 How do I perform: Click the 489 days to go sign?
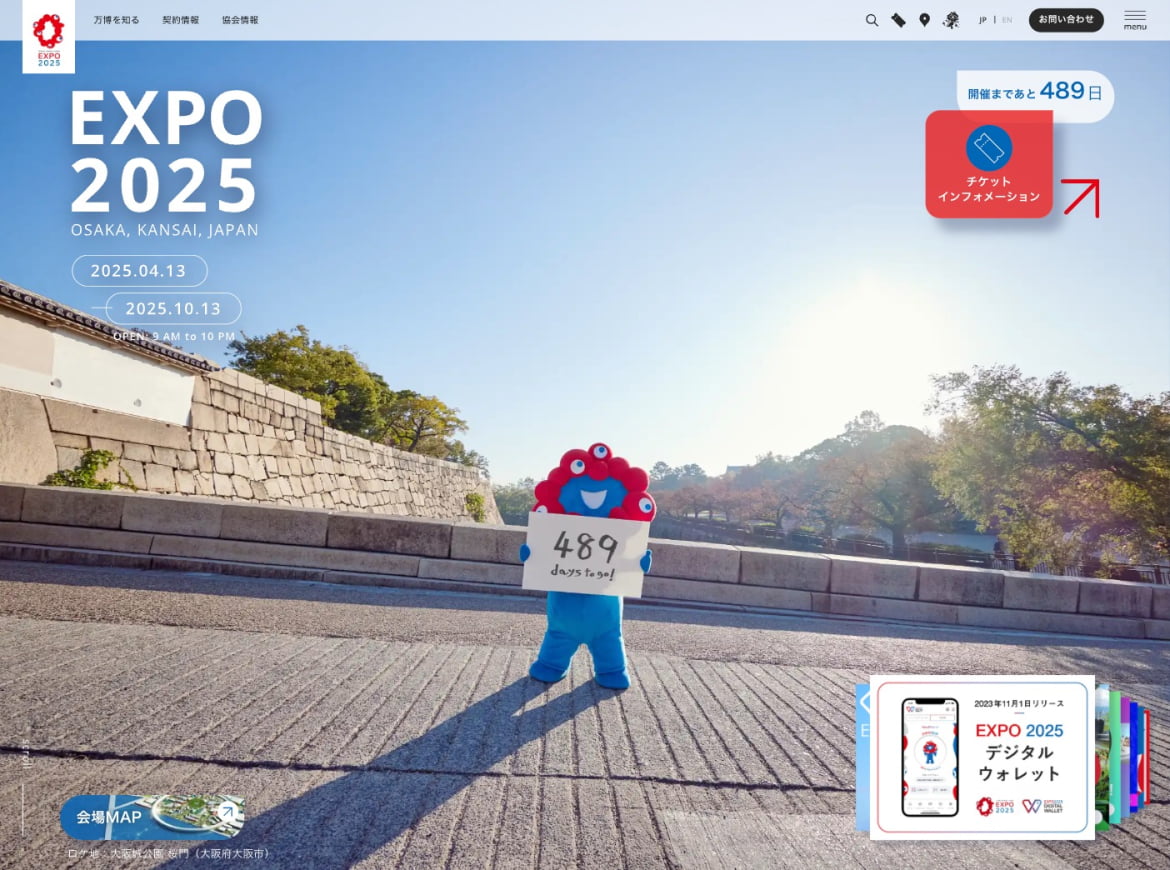[x=585, y=554]
